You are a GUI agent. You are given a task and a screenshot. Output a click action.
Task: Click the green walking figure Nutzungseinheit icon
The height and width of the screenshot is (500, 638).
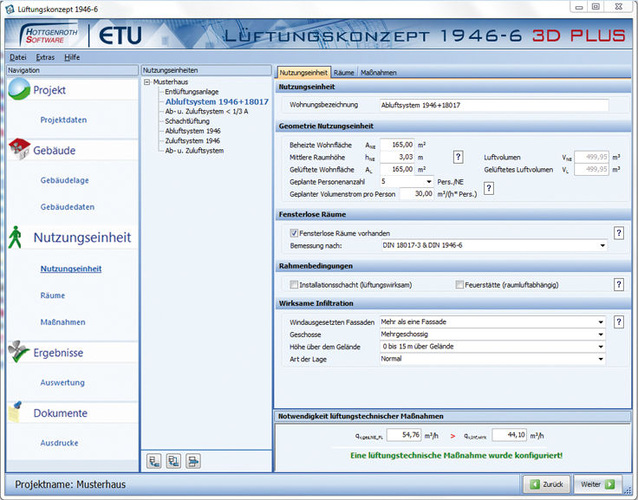pos(17,238)
